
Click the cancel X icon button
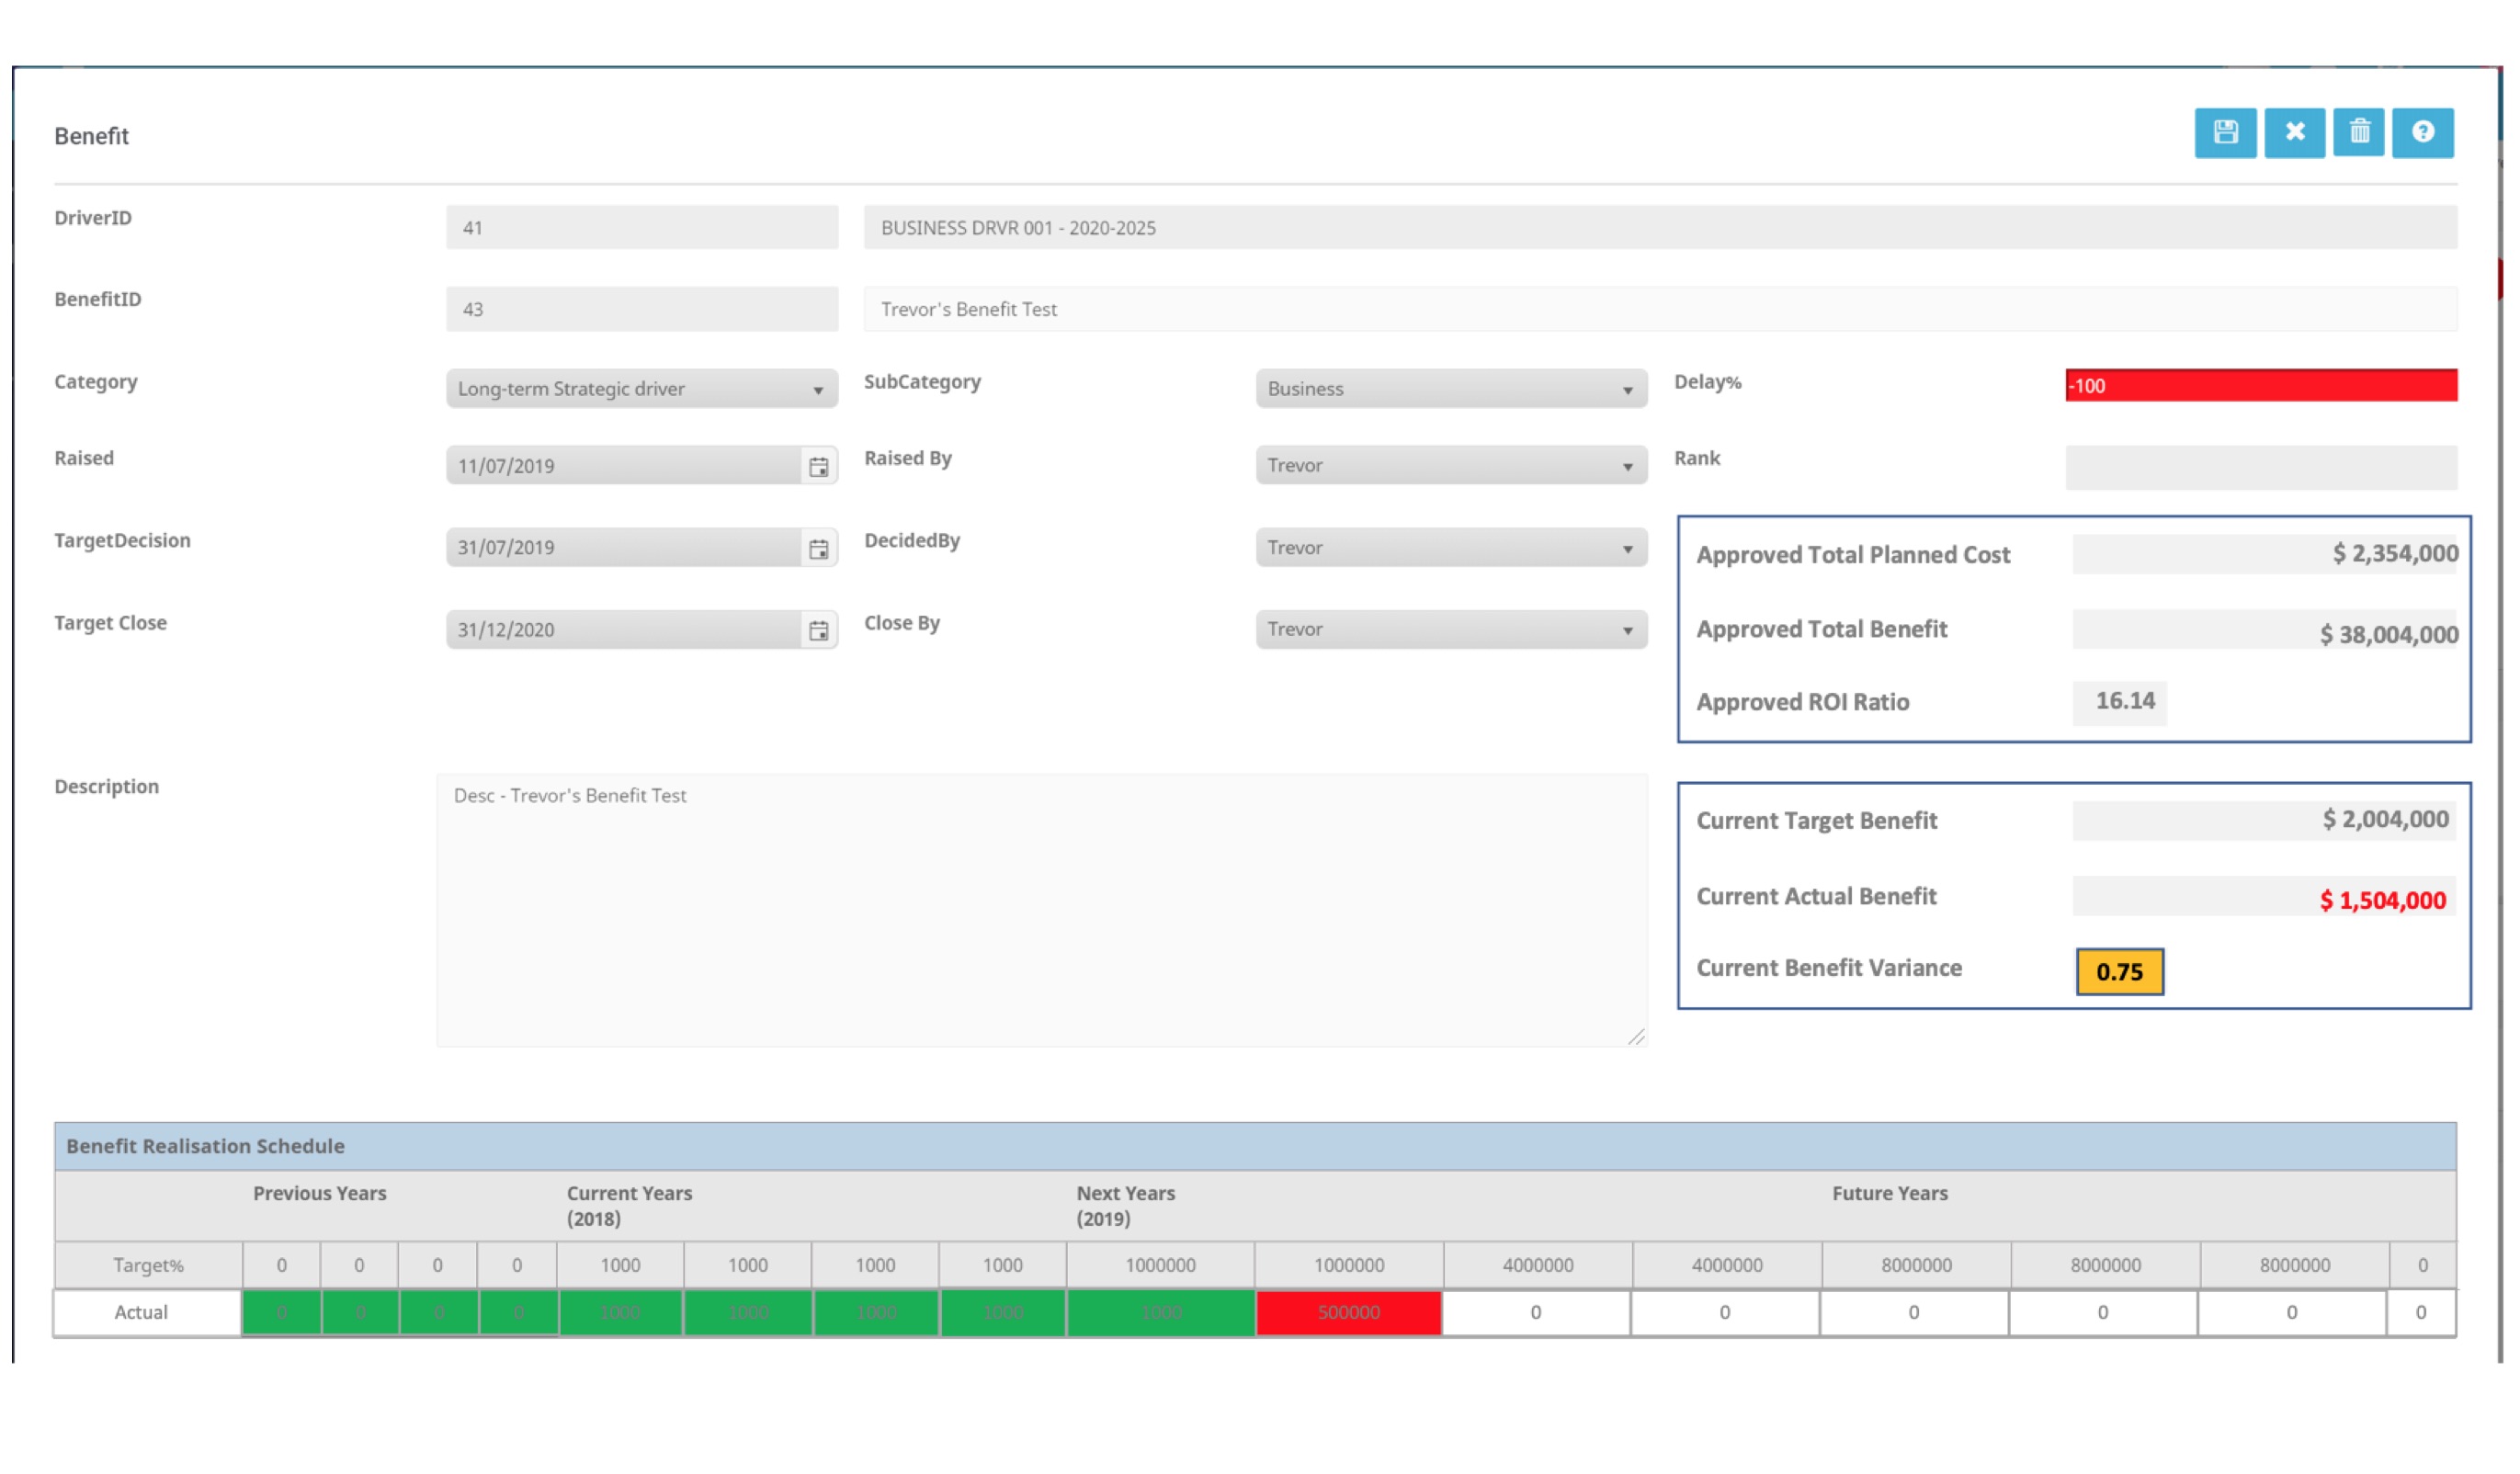(2294, 132)
